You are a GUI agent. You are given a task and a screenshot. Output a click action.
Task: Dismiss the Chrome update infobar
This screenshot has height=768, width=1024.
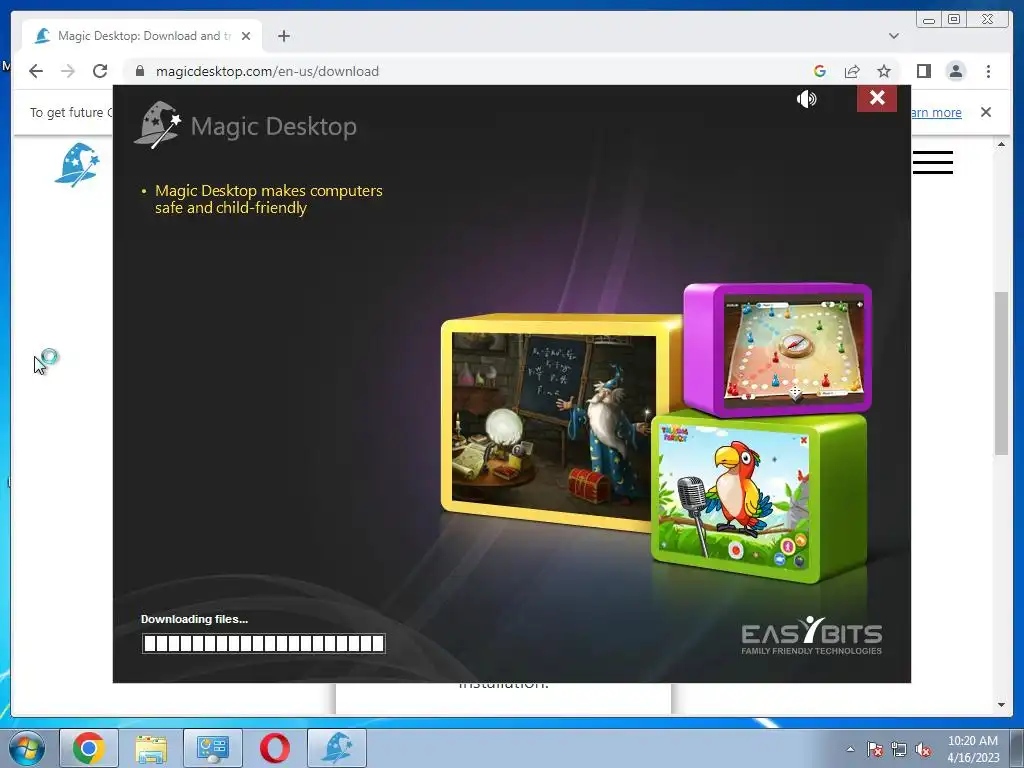click(985, 112)
